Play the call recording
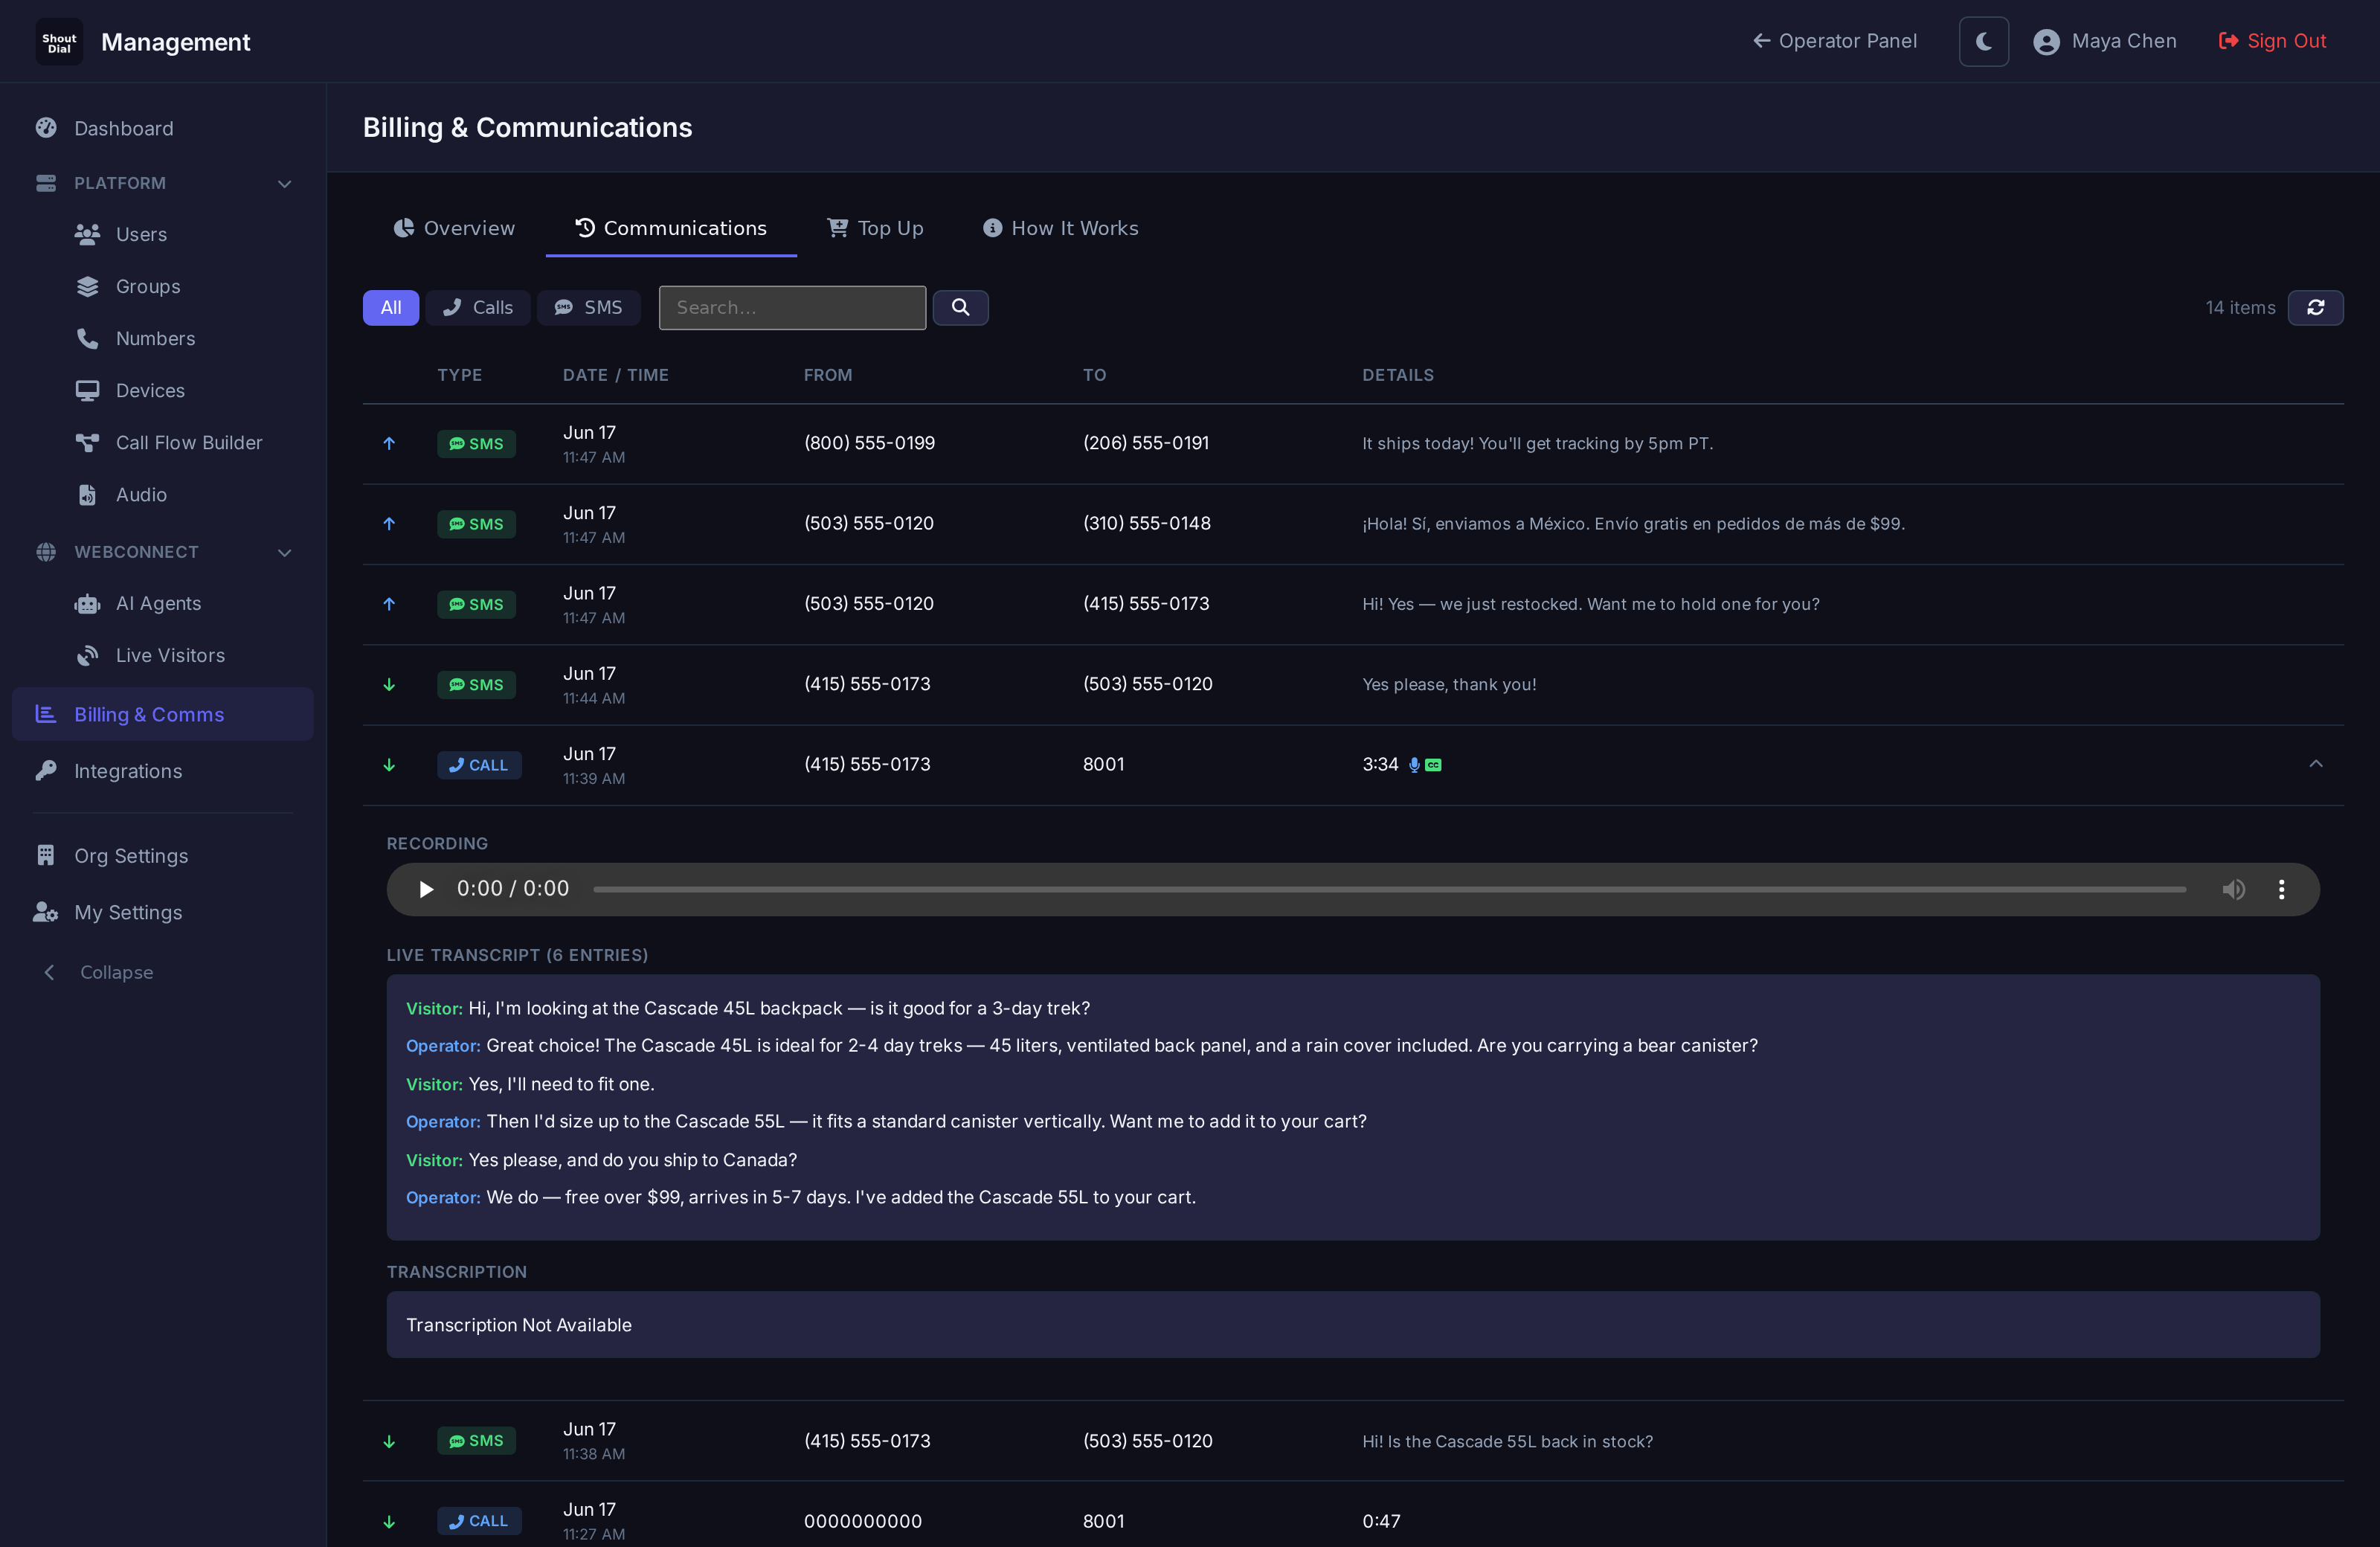This screenshot has width=2380, height=1547. click(x=426, y=889)
